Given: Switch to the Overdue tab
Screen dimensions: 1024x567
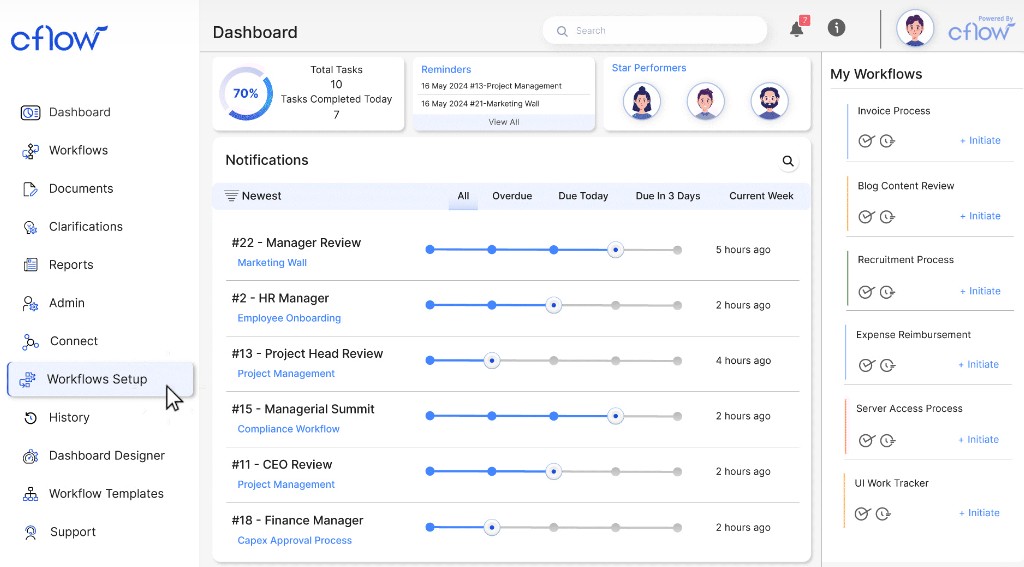Looking at the screenshot, I should pos(512,196).
